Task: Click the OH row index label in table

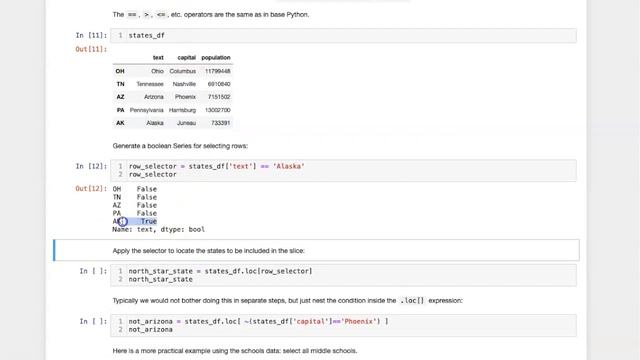Action: 120,71
